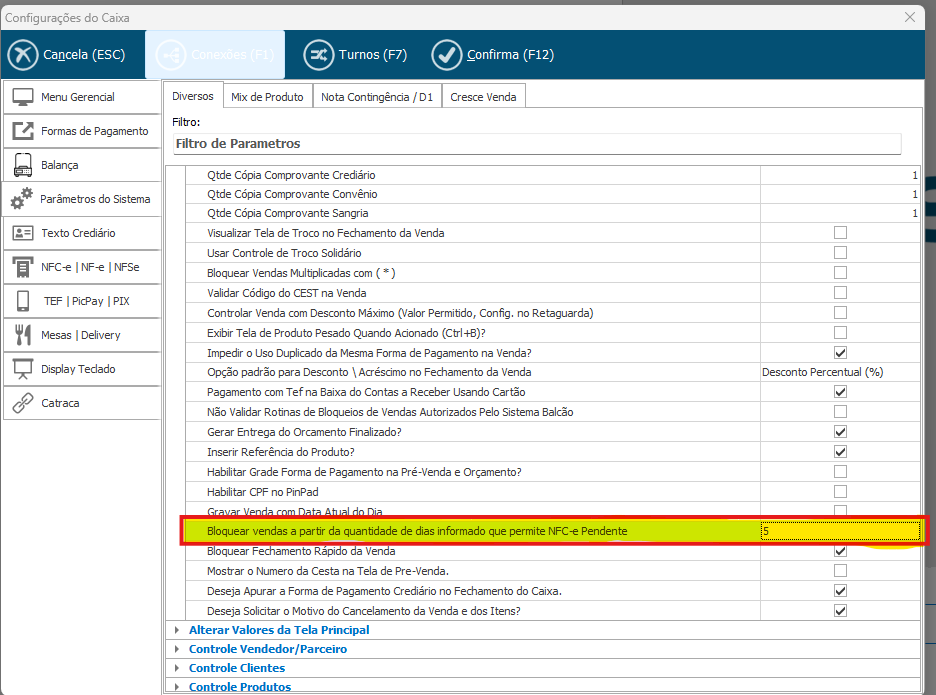Viewport: 936px width, 695px height.
Task: Toggle Habilitar CPF no PinPad checkbox
Action: [x=840, y=491]
